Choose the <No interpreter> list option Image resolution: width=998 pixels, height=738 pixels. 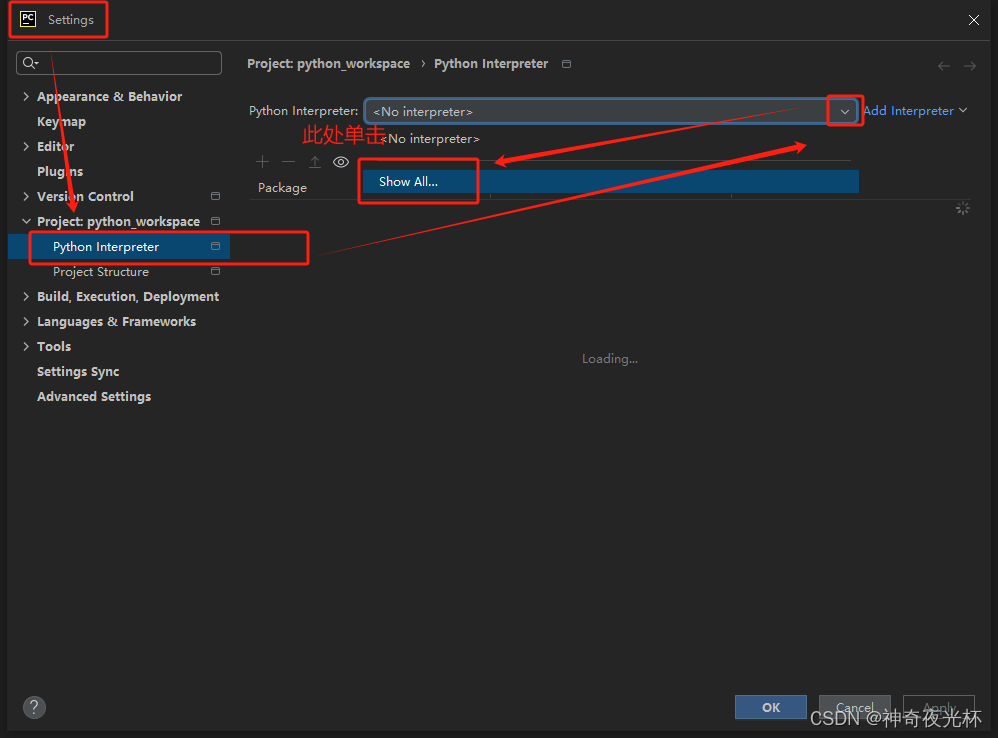pos(430,139)
